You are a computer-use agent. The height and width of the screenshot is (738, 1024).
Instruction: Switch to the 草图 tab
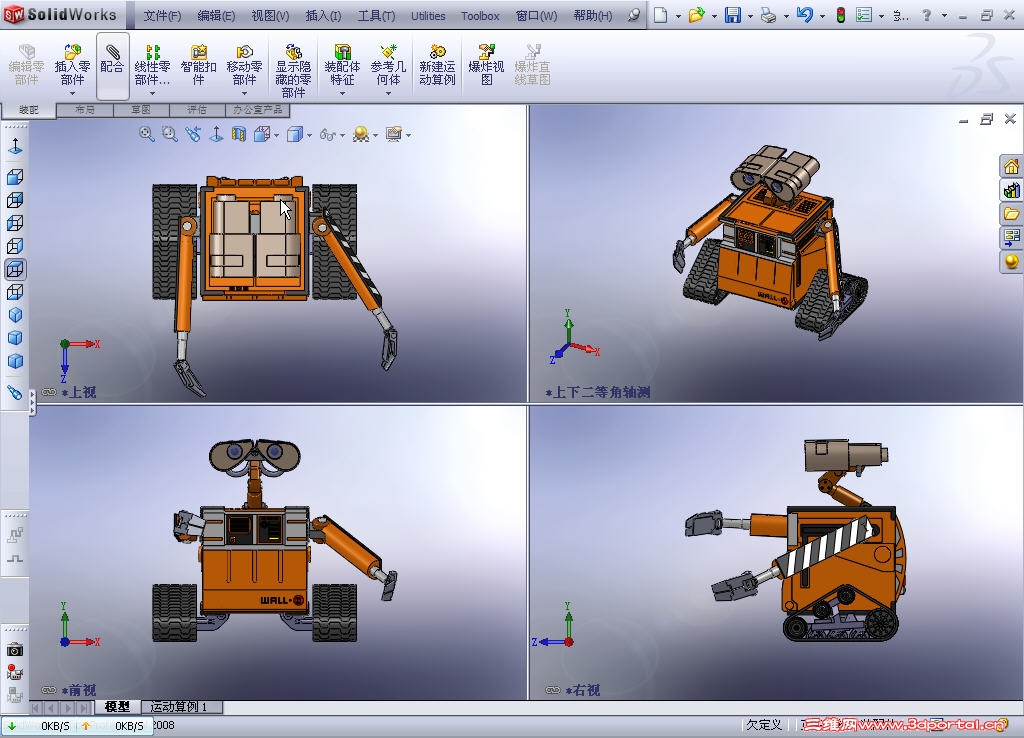click(x=141, y=110)
